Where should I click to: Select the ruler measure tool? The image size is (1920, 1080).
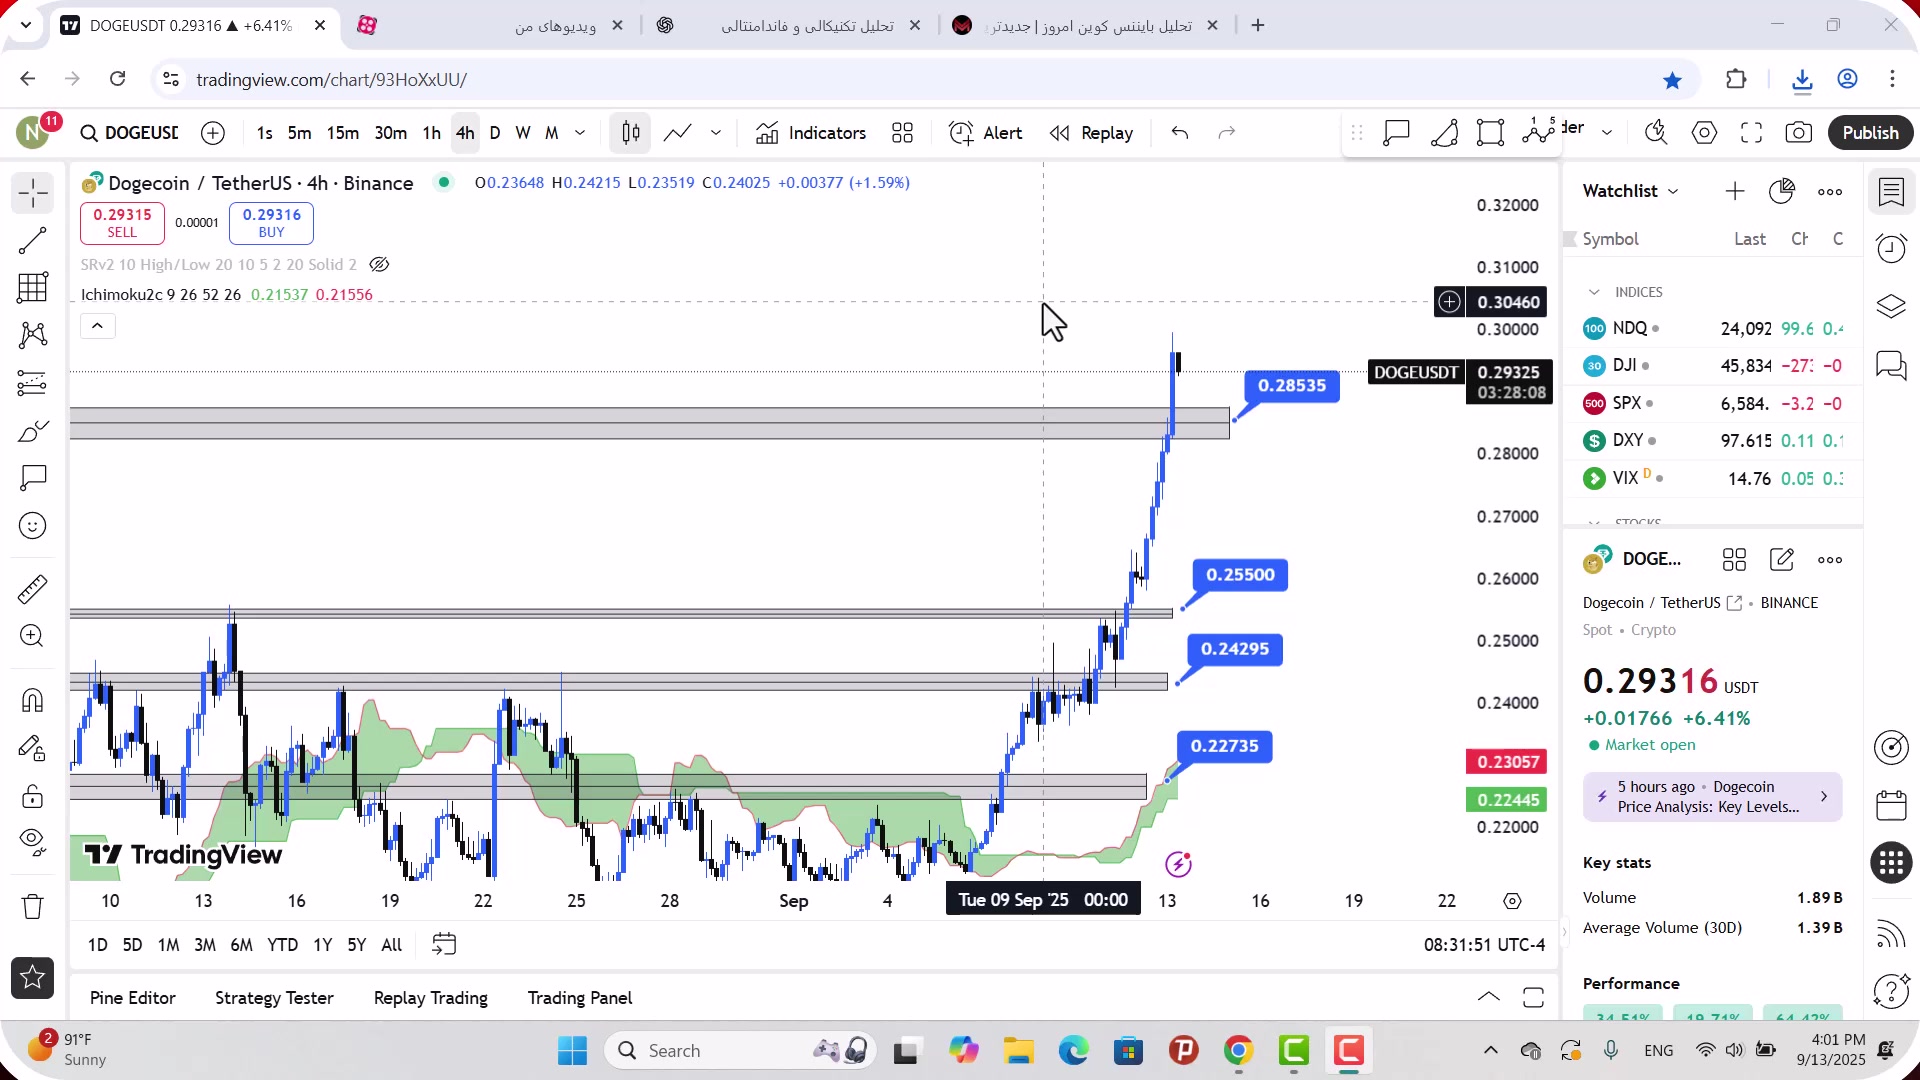[x=33, y=589]
